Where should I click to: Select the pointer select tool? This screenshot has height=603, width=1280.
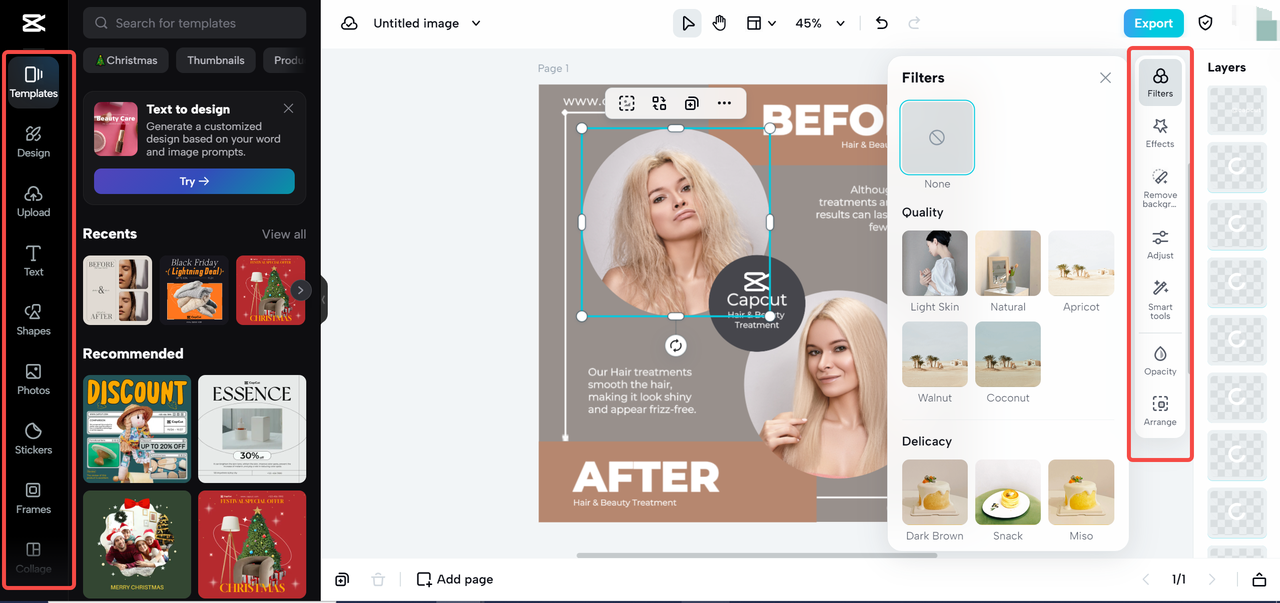(x=687, y=23)
